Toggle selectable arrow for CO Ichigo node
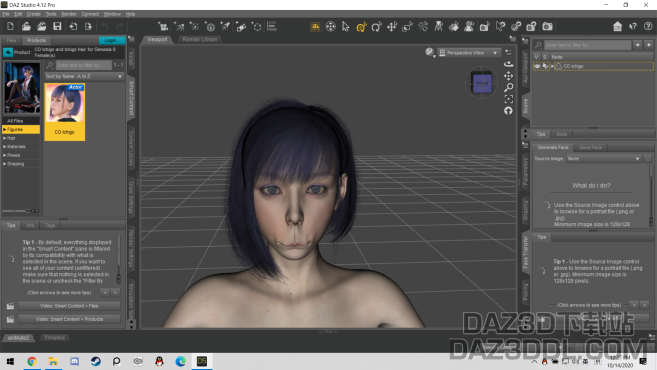This screenshot has height=370, width=657. (545, 66)
